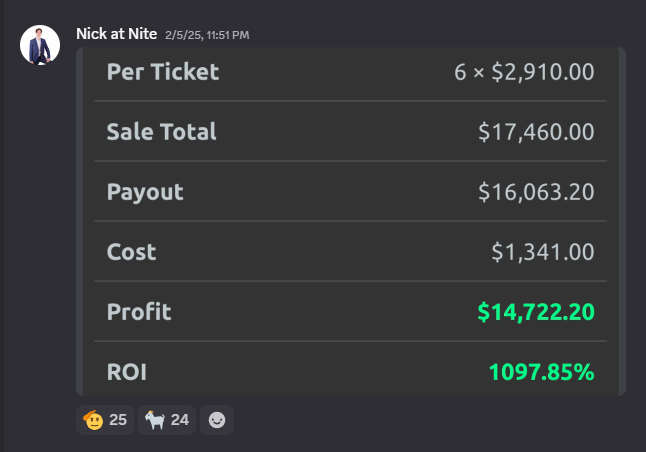Select the $1,341.00 cost amount
Screen dimensions: 646x452
[x=543, y=252]
